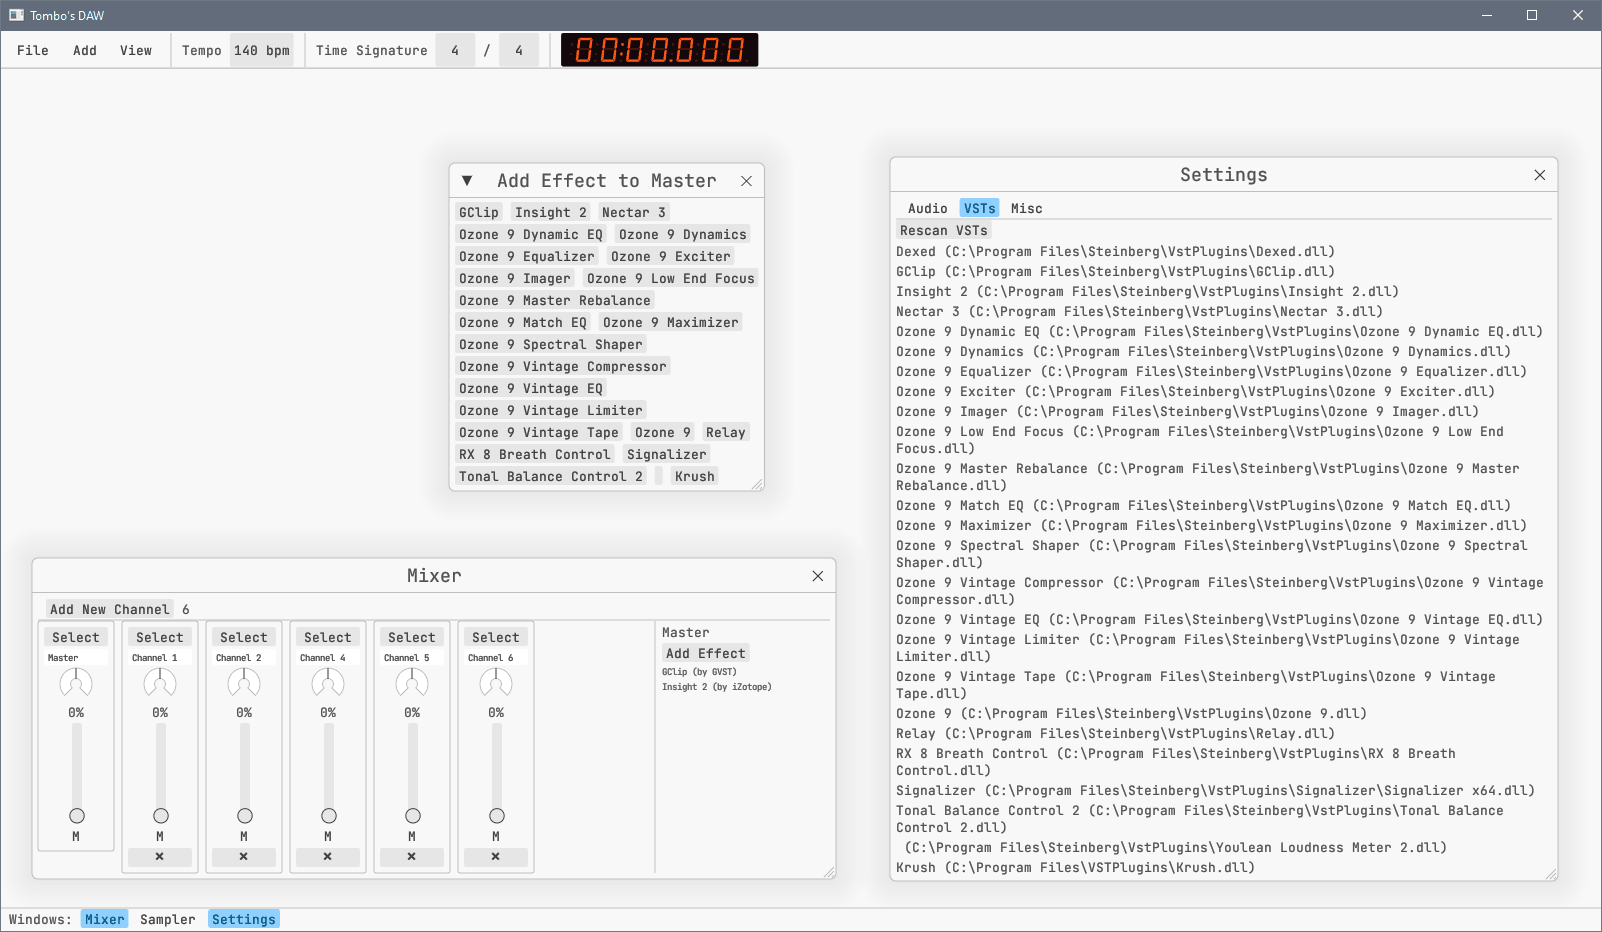Remove Channel 6 with its X button
Image resolution: width=1602 pixels, height=932 pixels.
click(x=496, y=857)
